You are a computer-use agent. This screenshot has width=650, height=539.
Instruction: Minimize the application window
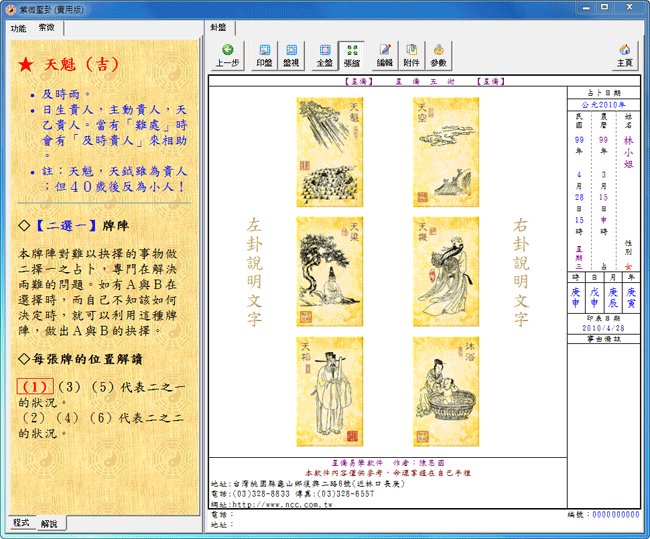click(x=587, y=7)
